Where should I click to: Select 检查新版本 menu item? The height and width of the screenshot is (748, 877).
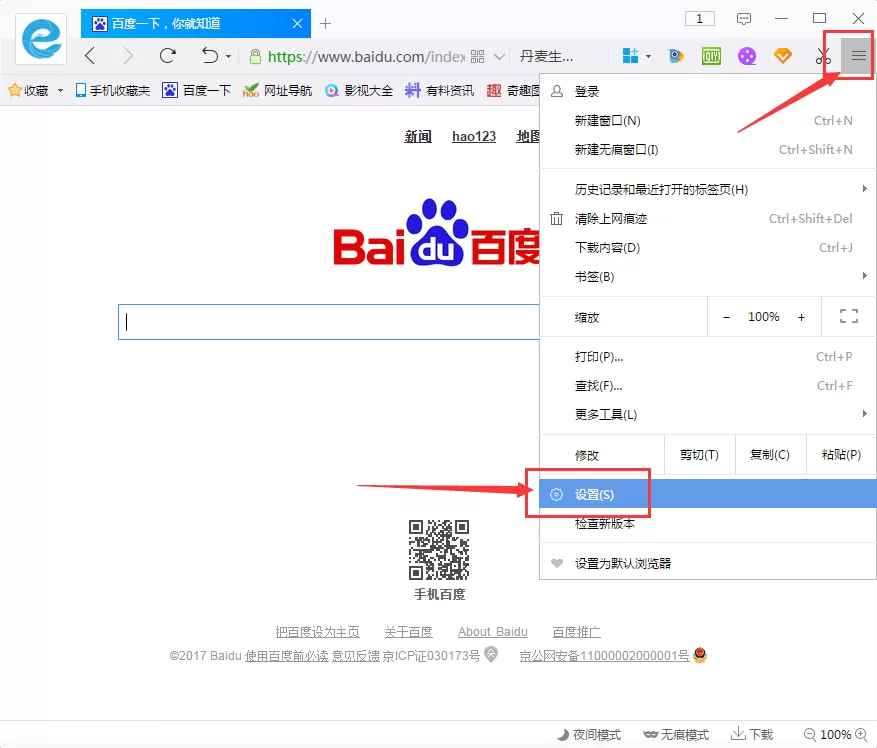point(707,524)
